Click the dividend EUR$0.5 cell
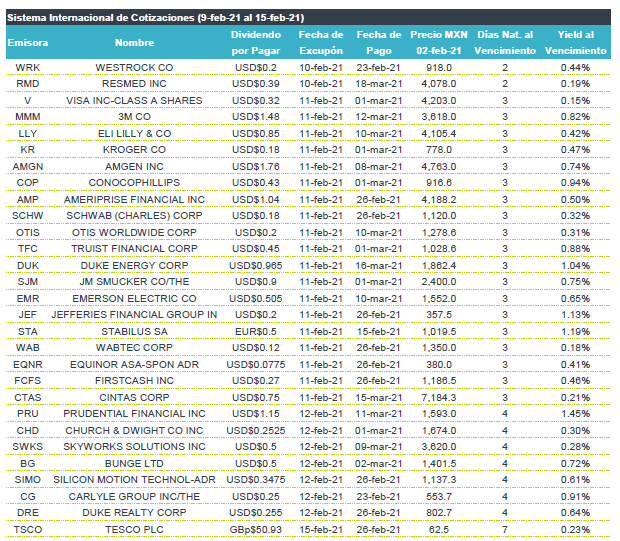The height and width of the screenshot is (541, 620). coord(256,332)
